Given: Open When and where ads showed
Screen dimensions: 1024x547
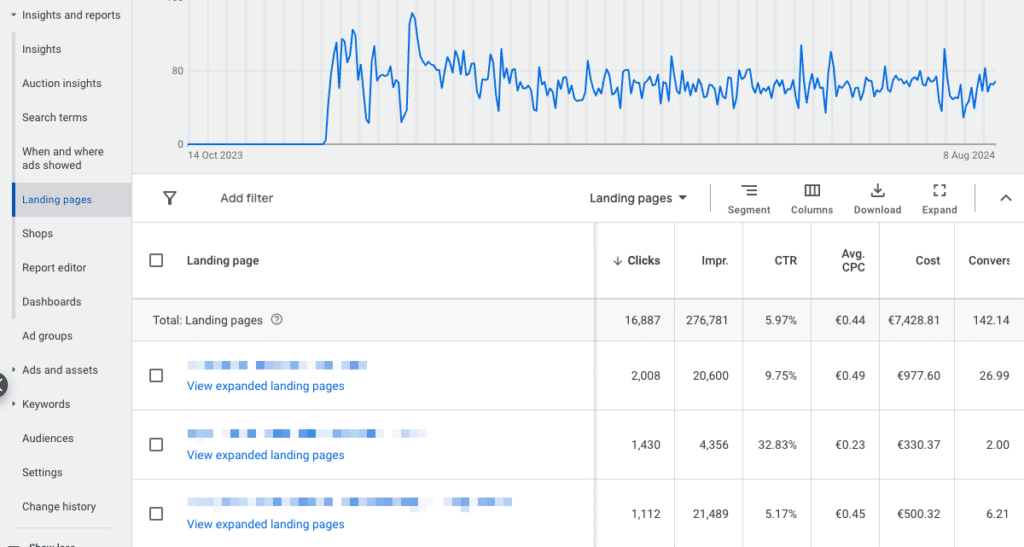Looking at the screenshot, I should tap(63, 158).
